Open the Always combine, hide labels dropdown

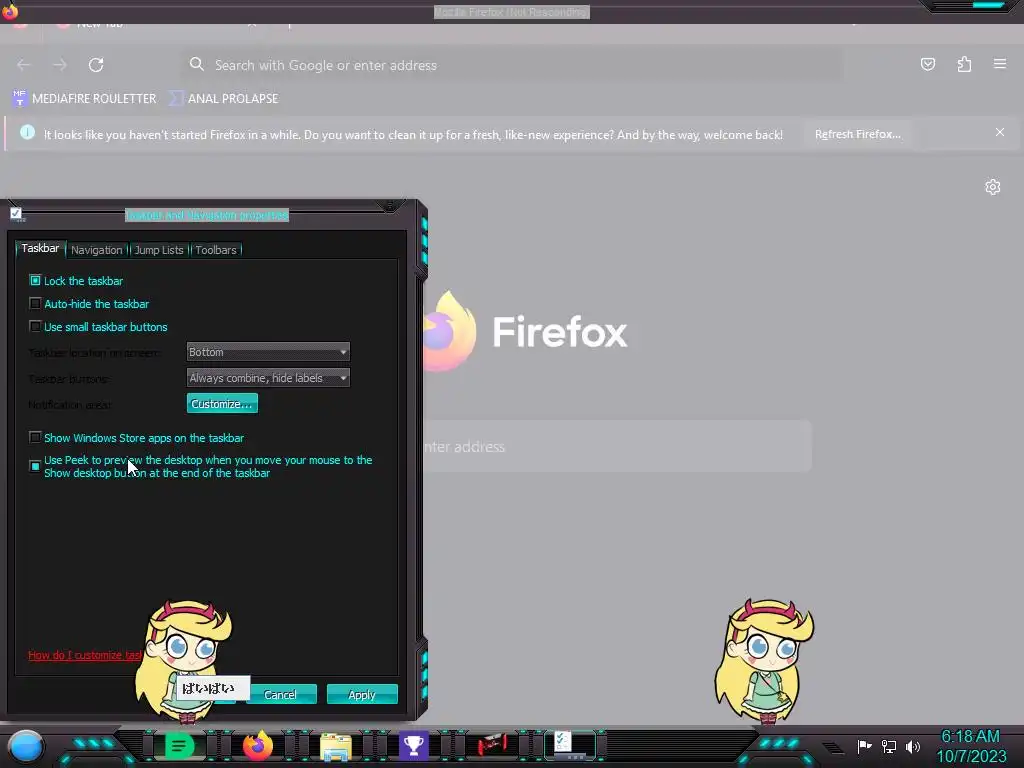[268, 378]
